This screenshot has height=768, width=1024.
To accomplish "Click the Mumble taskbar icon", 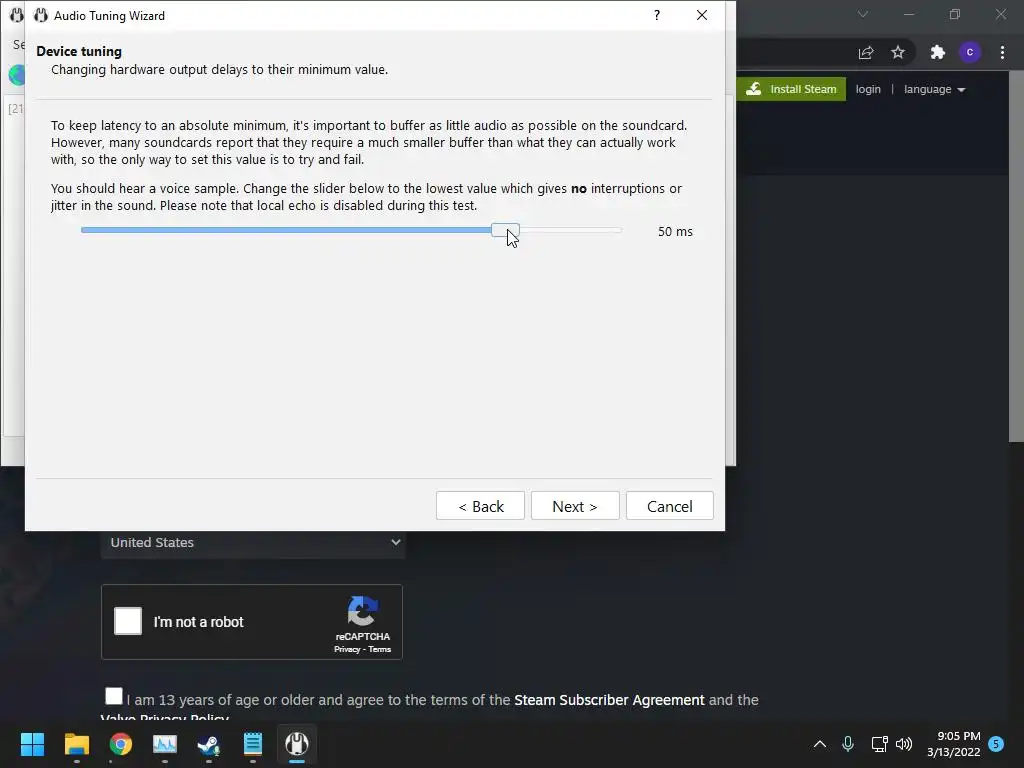I will 297,744.
